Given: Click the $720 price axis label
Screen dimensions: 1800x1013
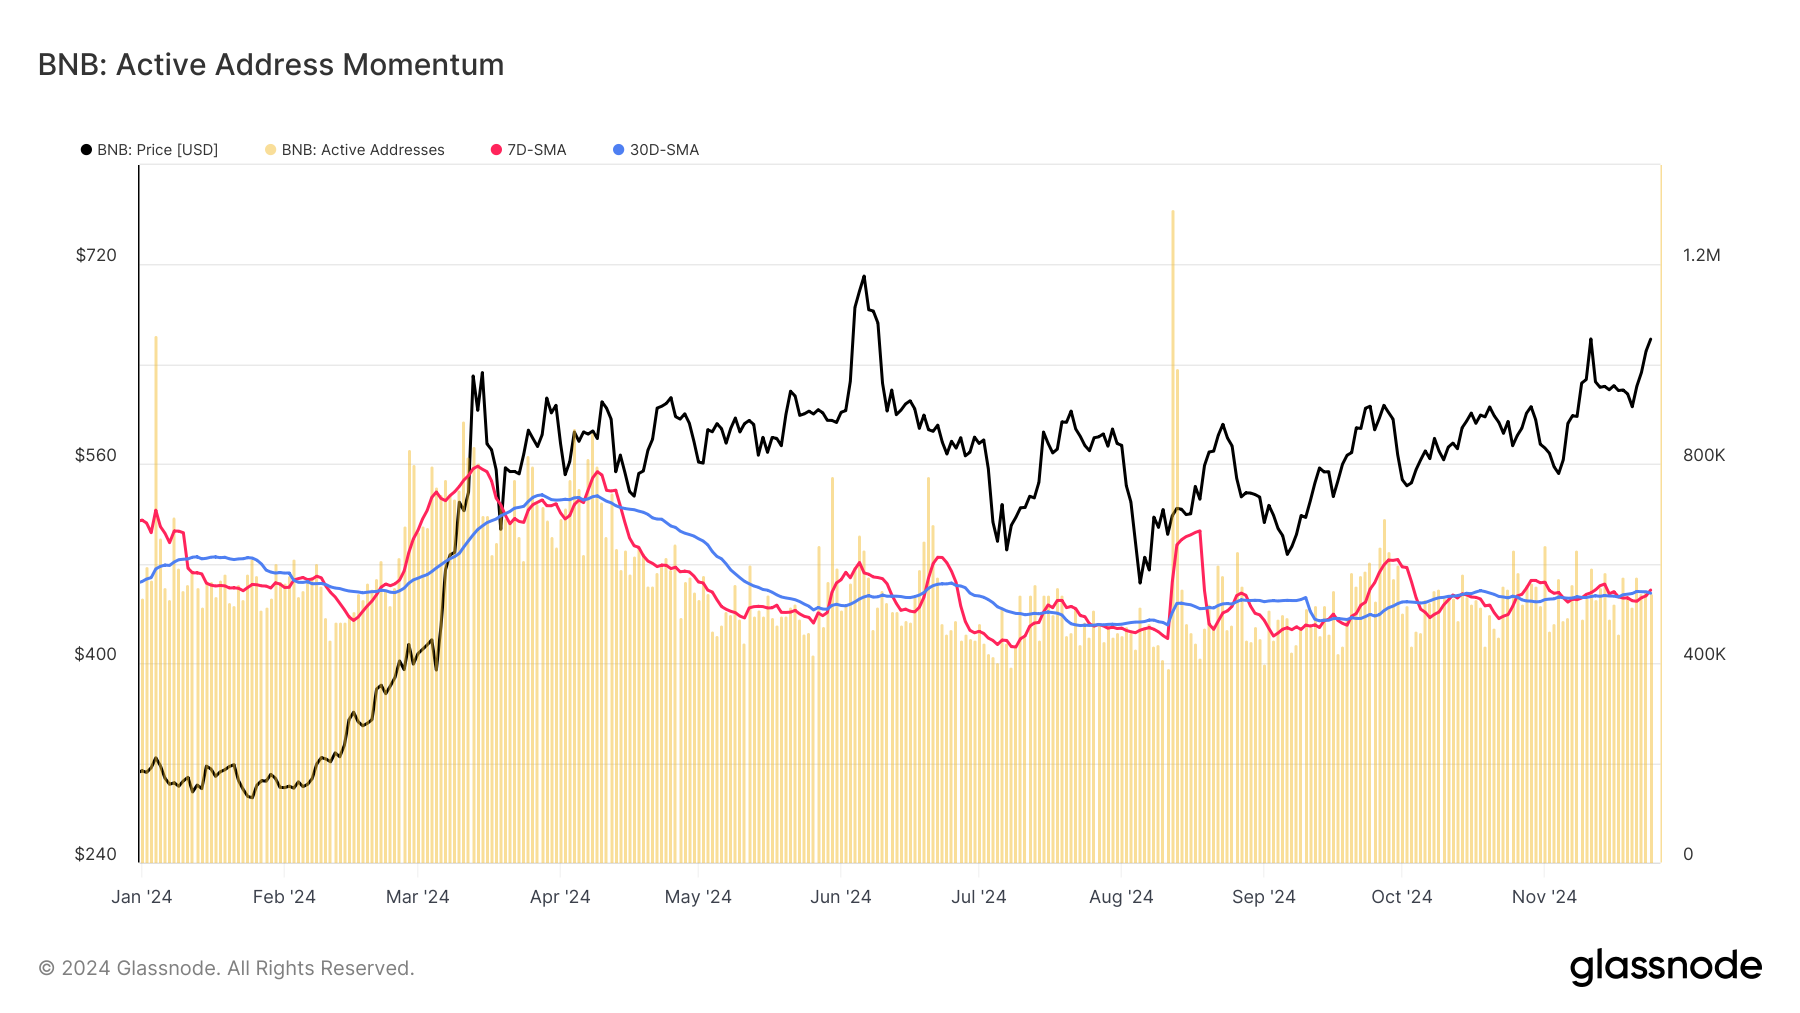Looking at the screenshot, I should pyautogui.click(x=96, y=255).
